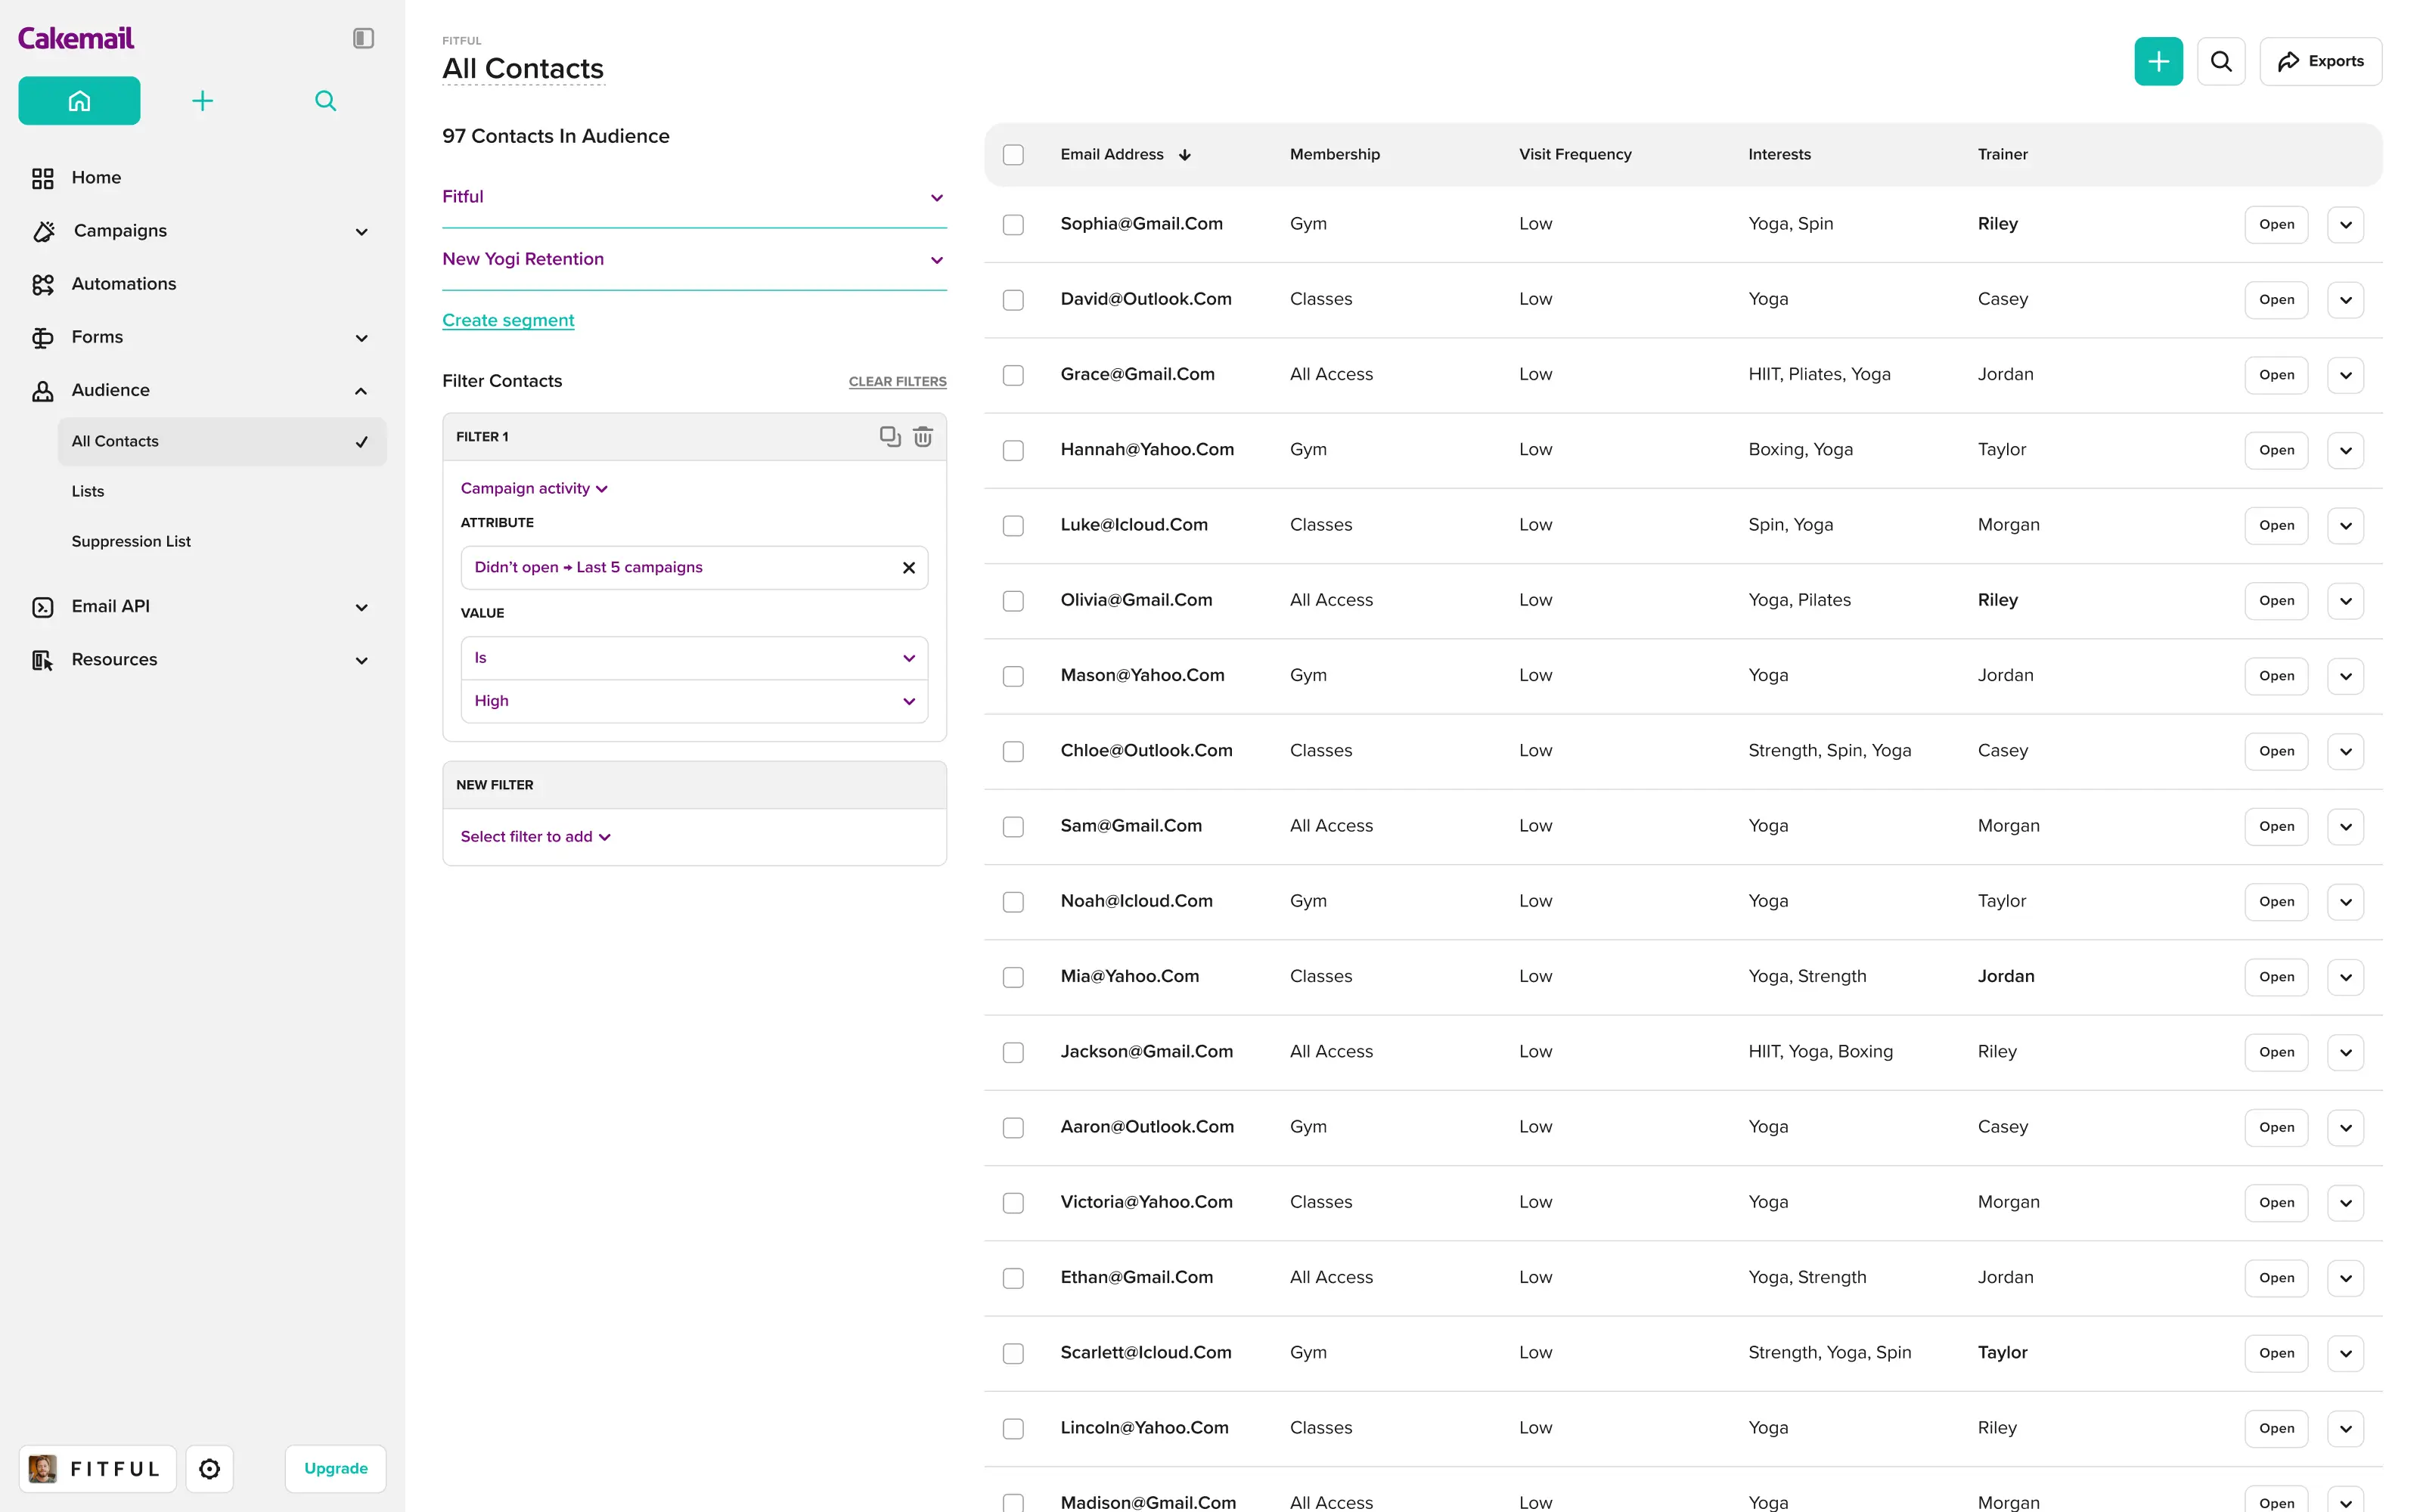Click the Exports button
The width and height of the screenshot is (2420, 1512).
(2320, 61)
